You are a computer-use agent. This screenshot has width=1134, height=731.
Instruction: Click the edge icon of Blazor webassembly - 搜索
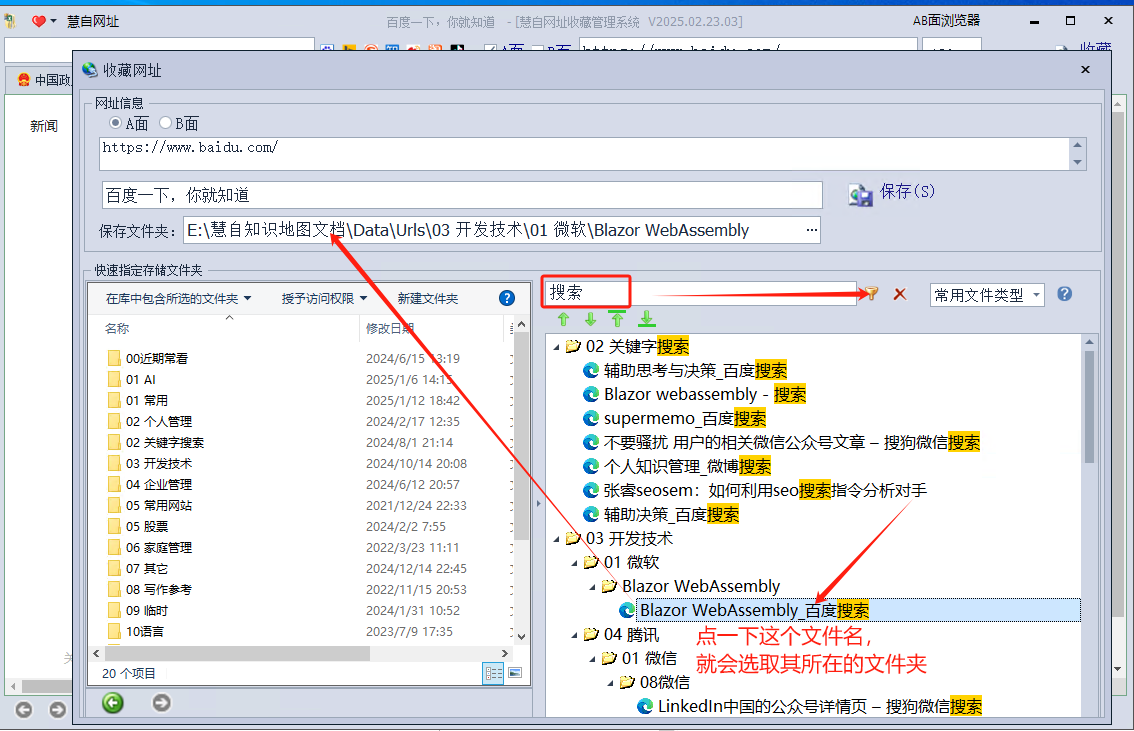591,395
